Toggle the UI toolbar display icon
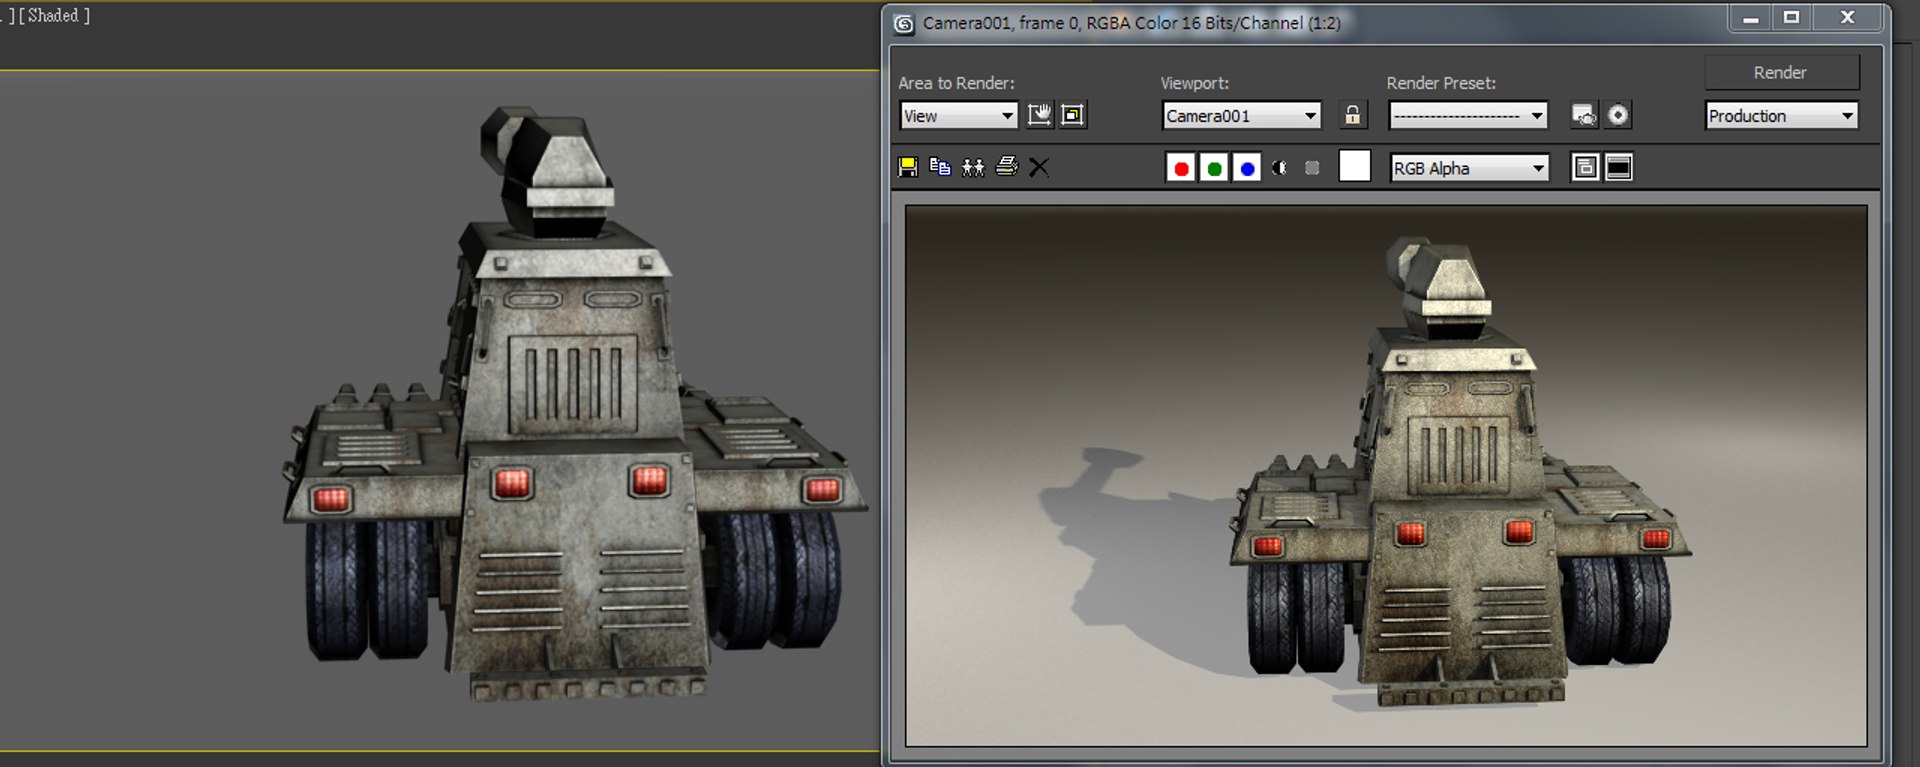The width and height of the screenshot is (1920, 767). tap(1619, 168)
